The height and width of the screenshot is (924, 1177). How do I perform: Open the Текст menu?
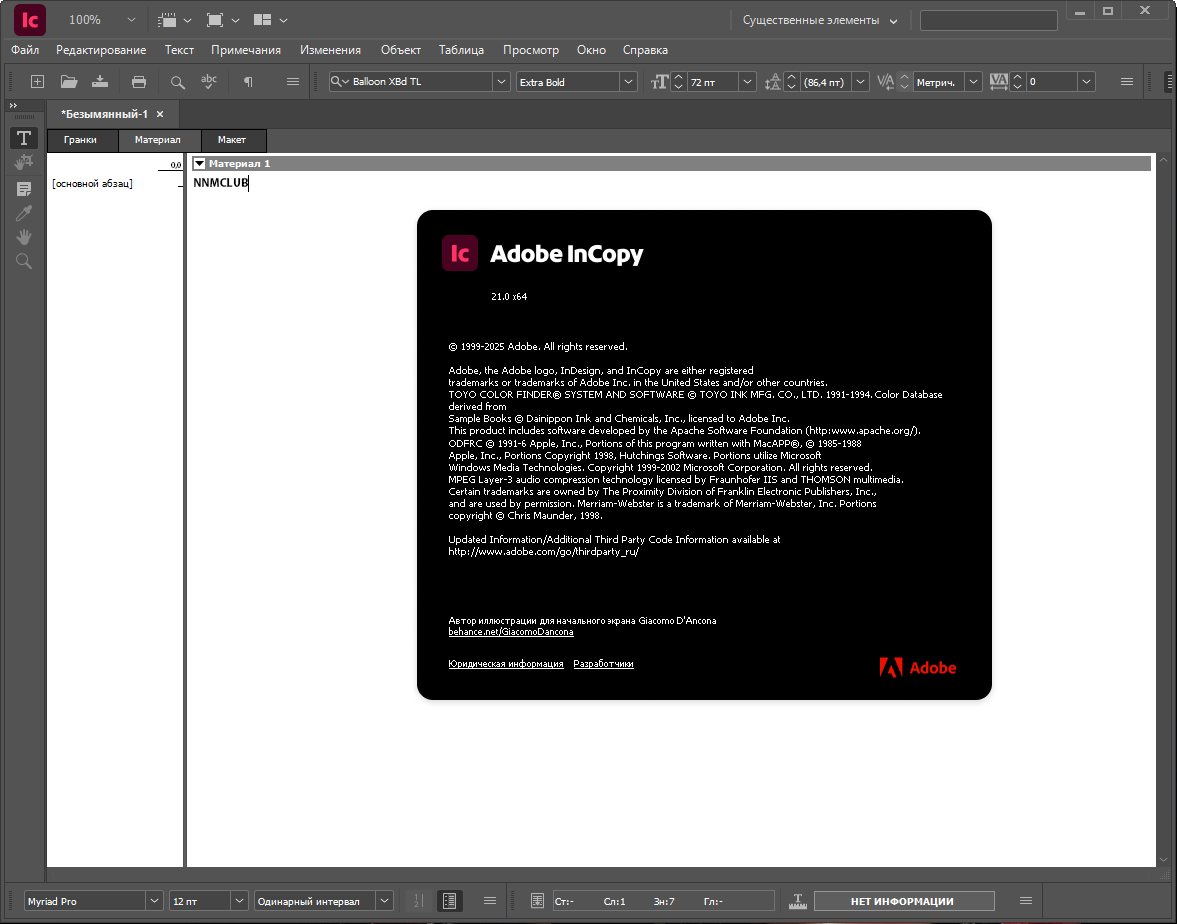[x=179, y=50]
